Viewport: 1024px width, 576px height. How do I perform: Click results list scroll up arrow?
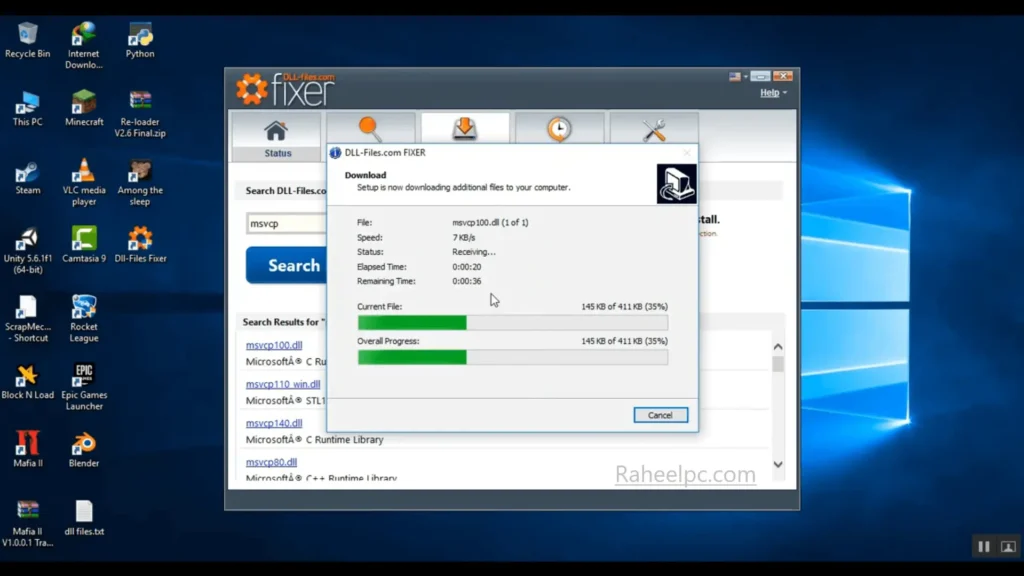[x=778, y=347]
